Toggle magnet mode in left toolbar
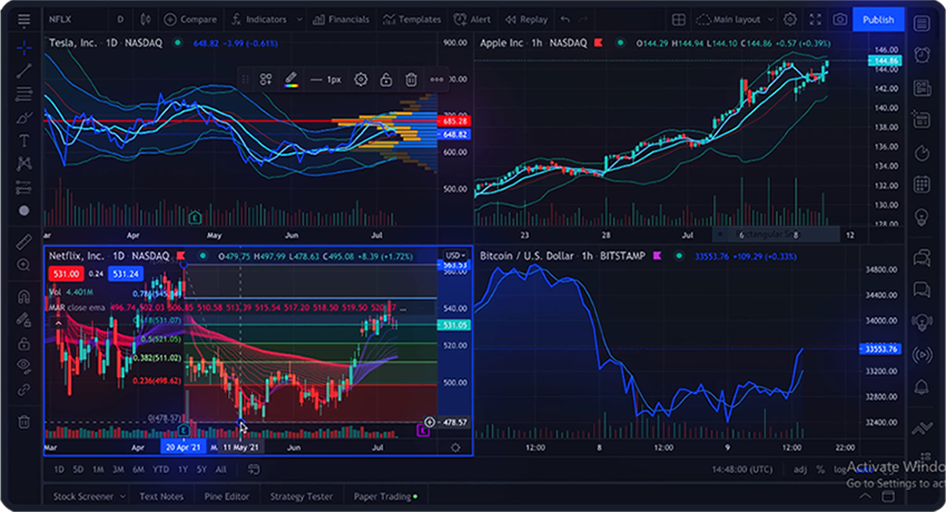 24,296
